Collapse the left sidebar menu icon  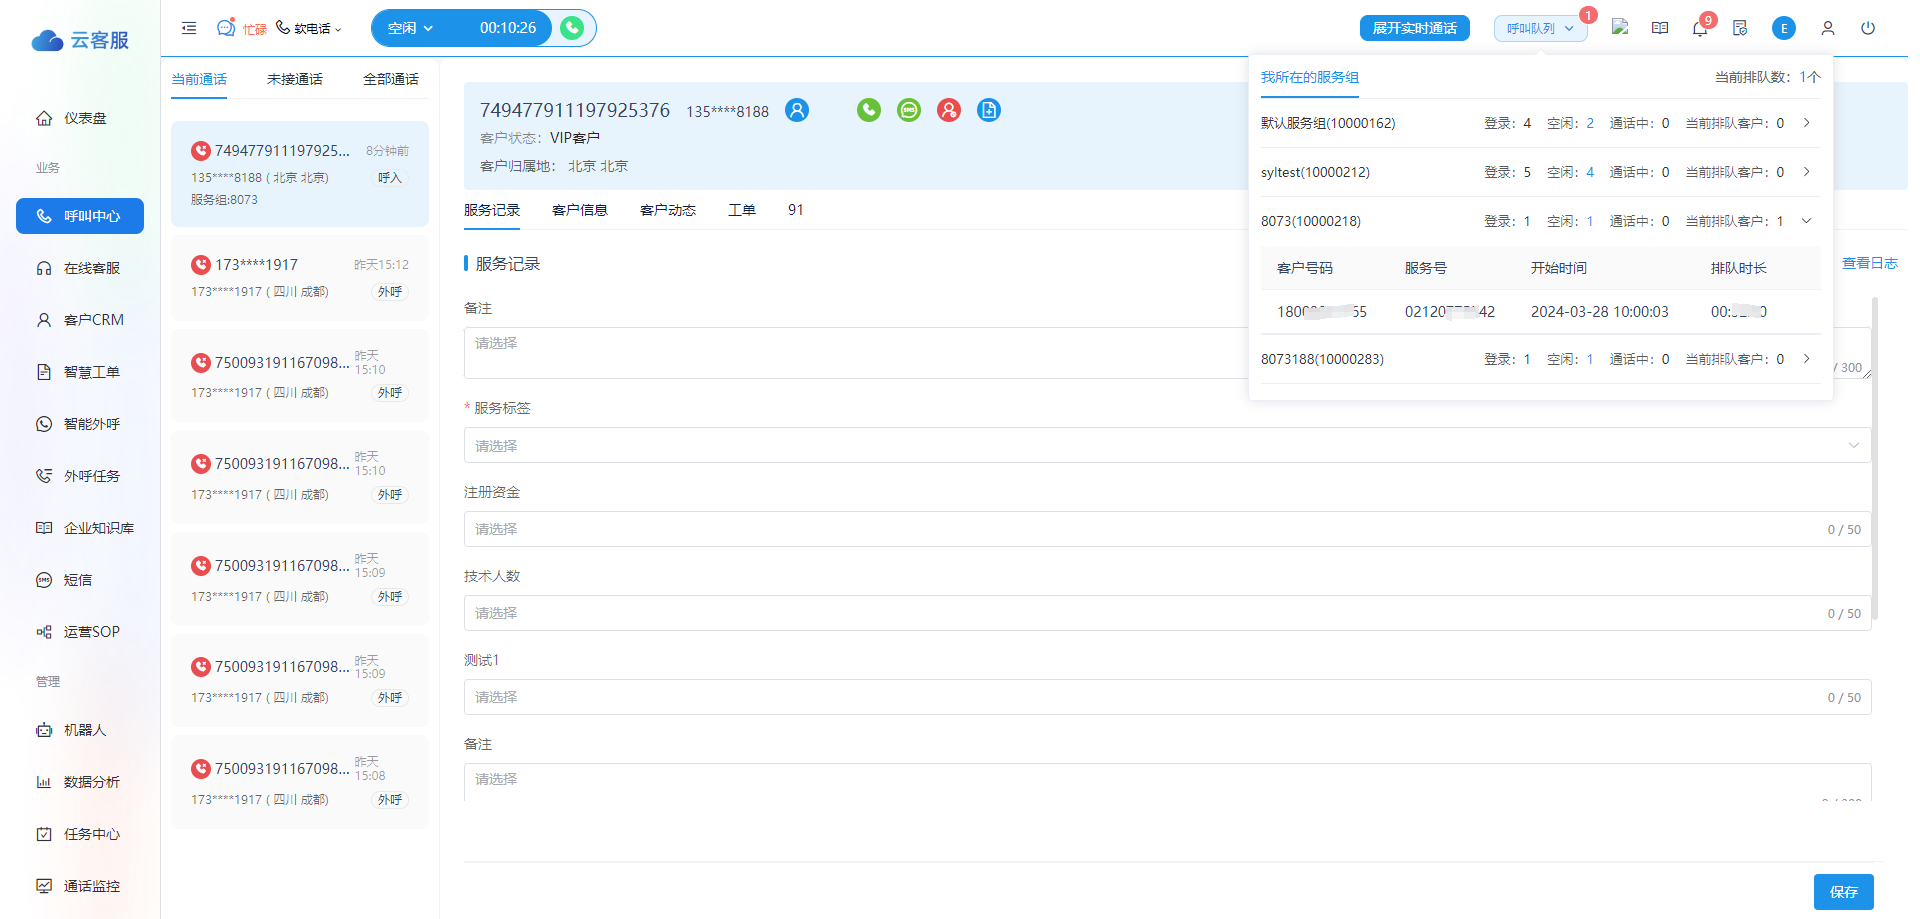click(189, 28)
